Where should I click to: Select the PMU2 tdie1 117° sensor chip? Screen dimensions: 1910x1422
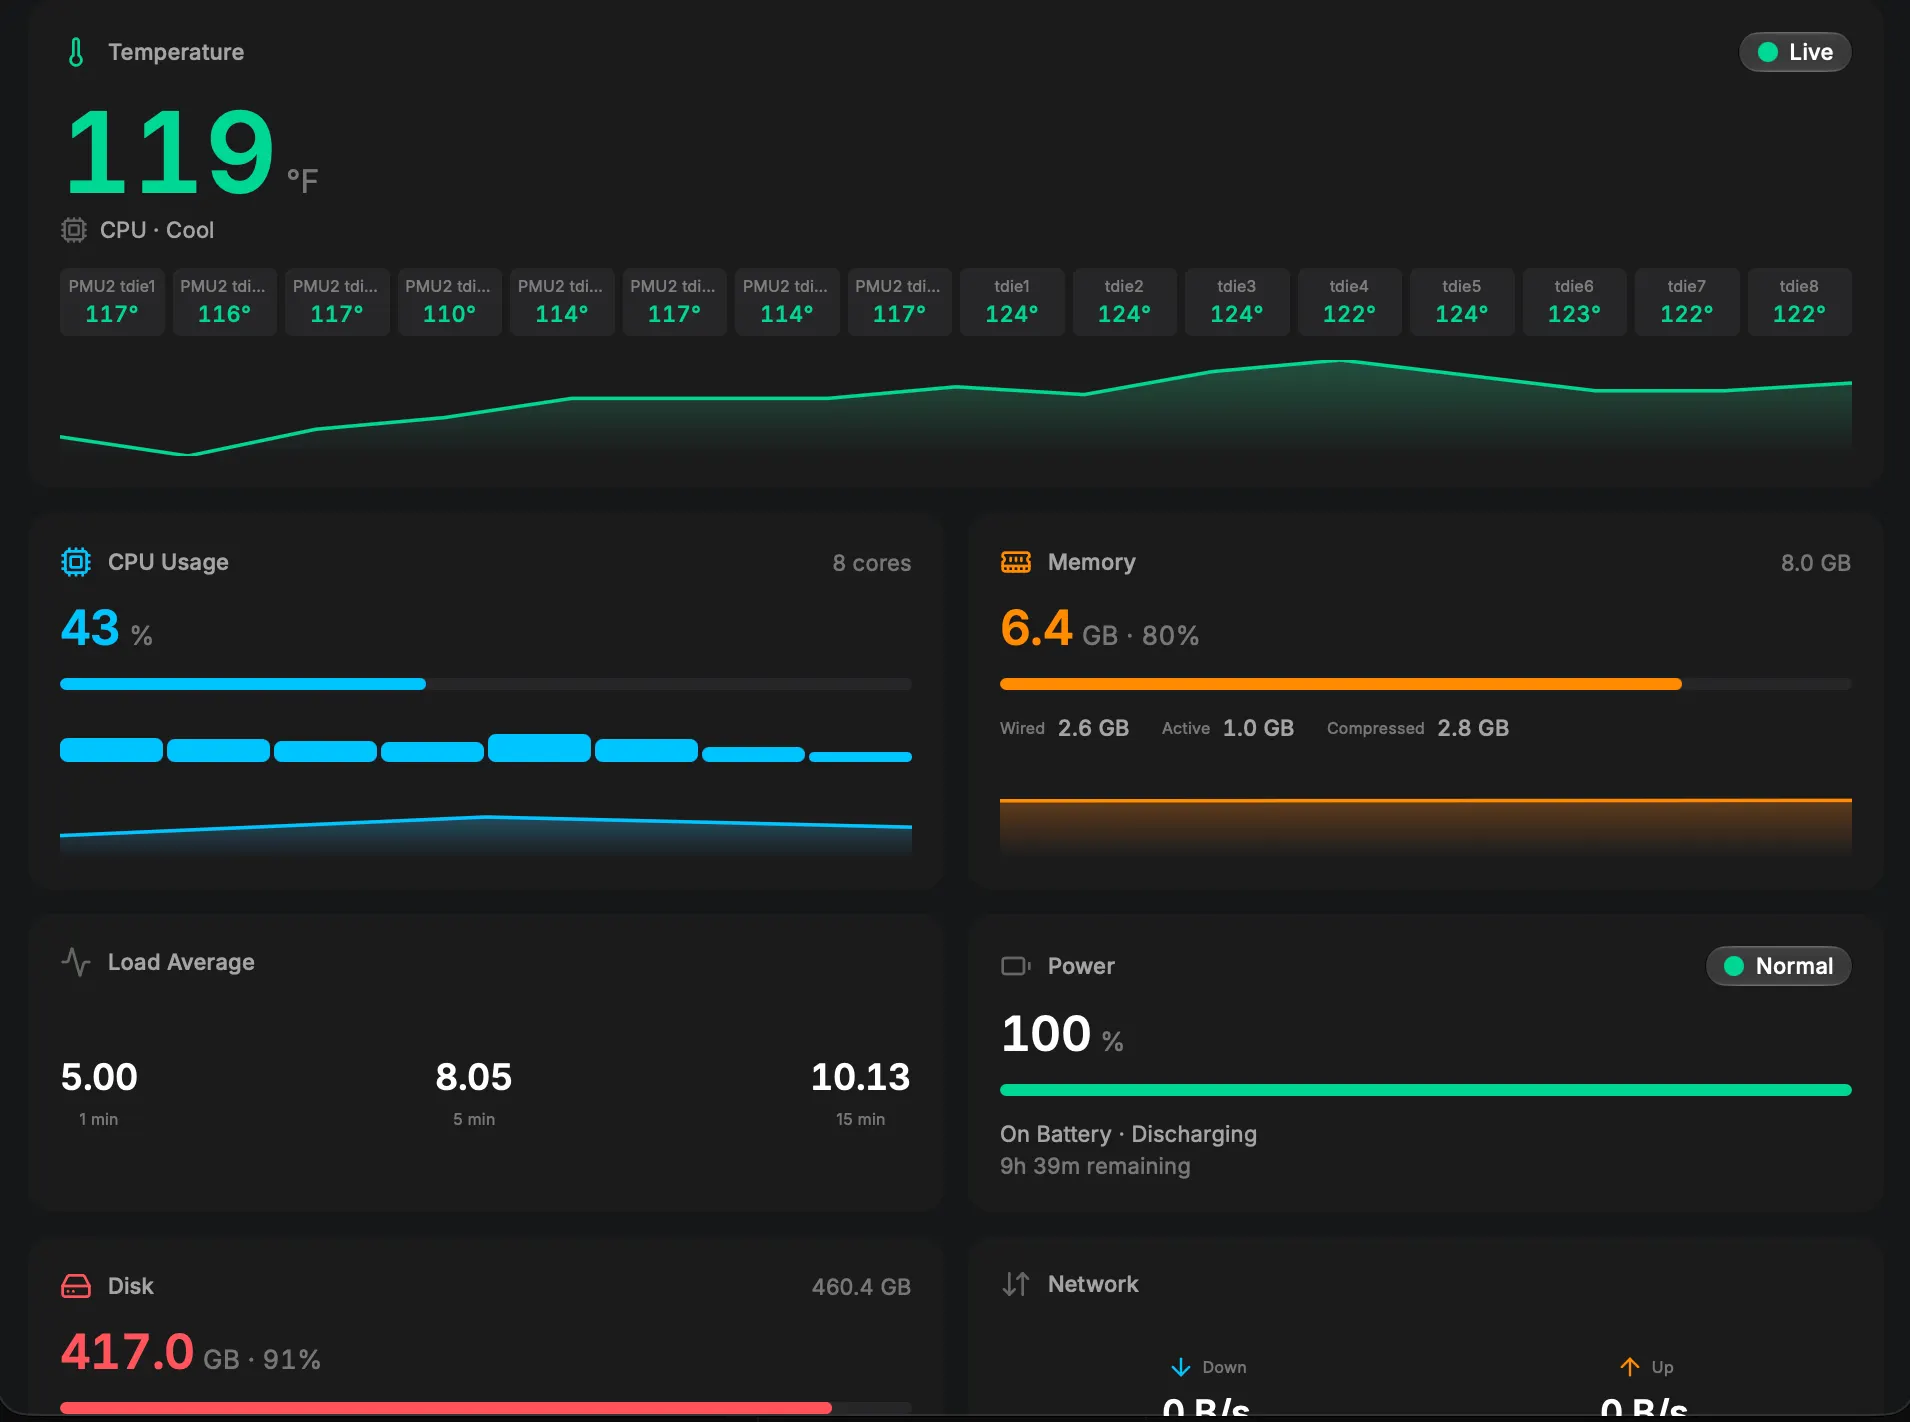tap(112, 301)
